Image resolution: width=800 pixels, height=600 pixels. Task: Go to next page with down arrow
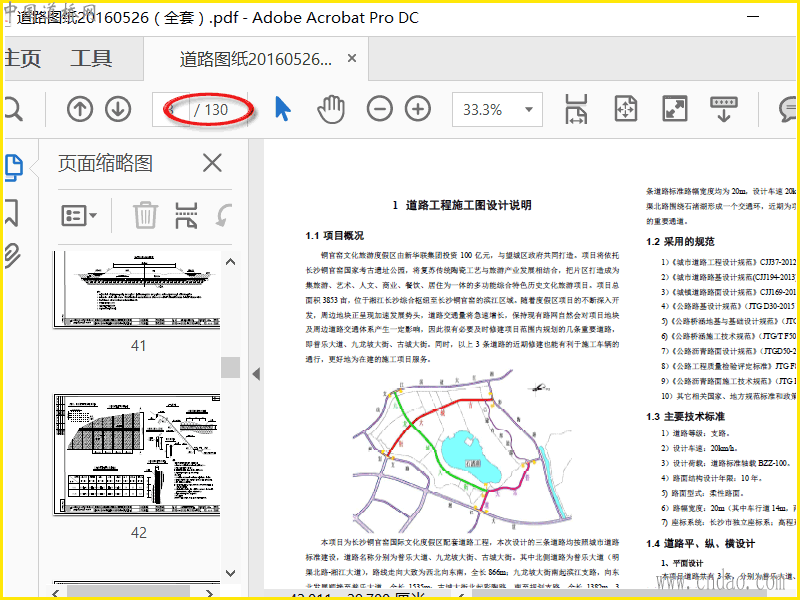click(x=118, y=109)
